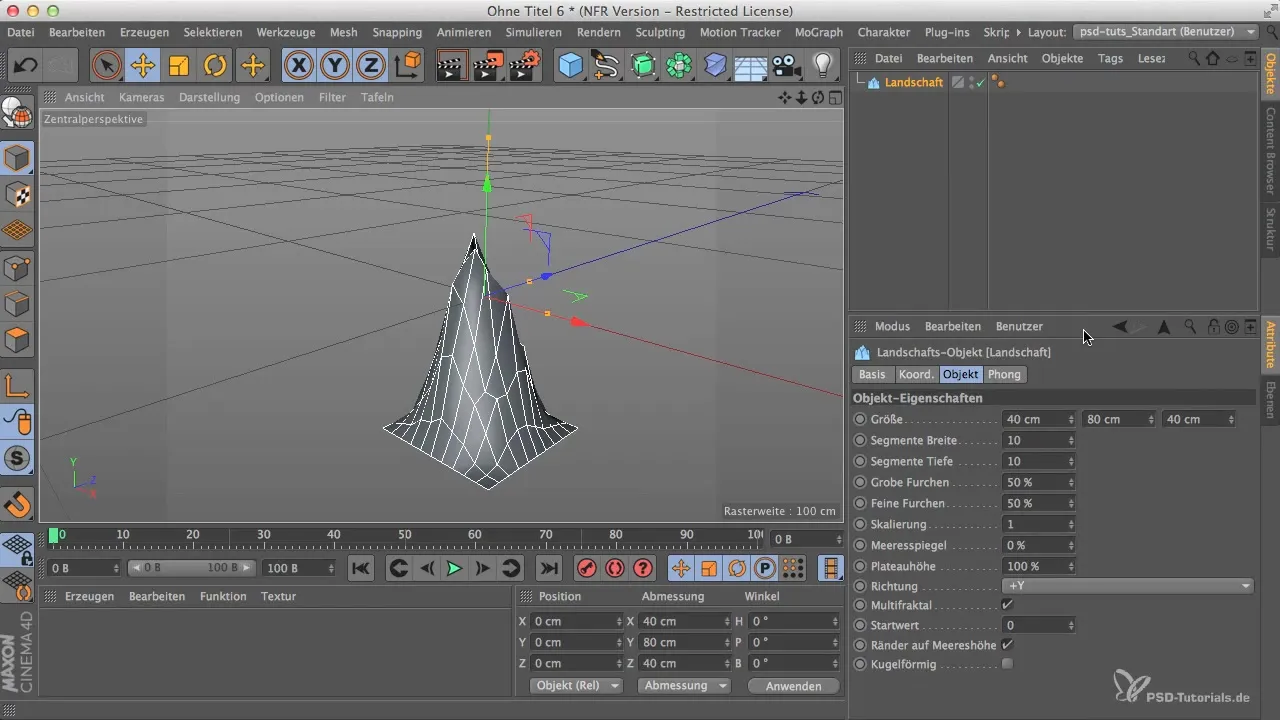The width and height of the screenshot is (1280, 720).
Task: Open the Layout selector dropdown
Action: pyautogui.click(x=1166, y=32)
